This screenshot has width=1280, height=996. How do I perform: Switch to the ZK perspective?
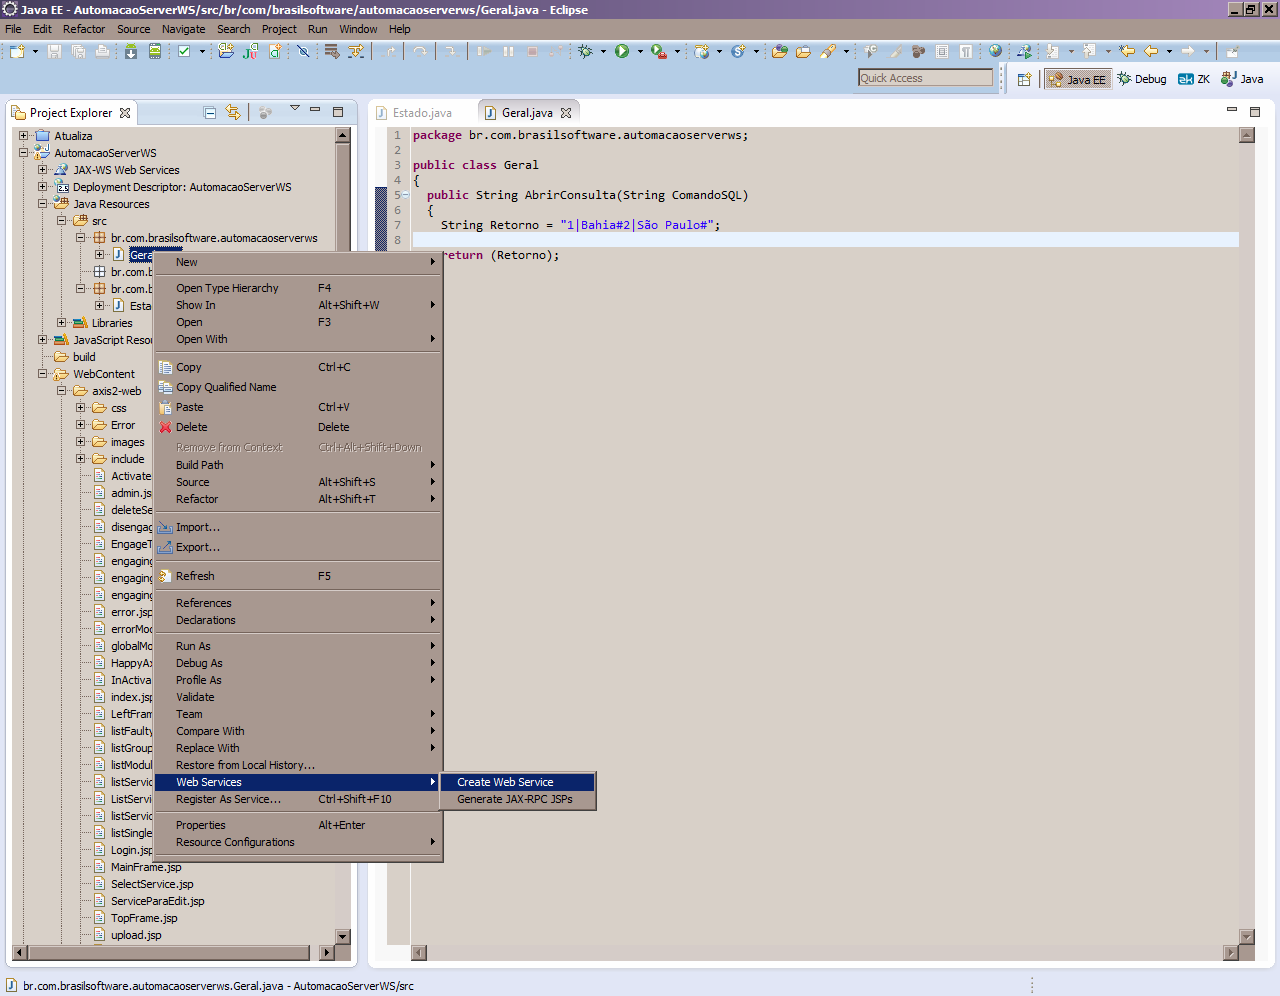click(x=1194, y=79)
